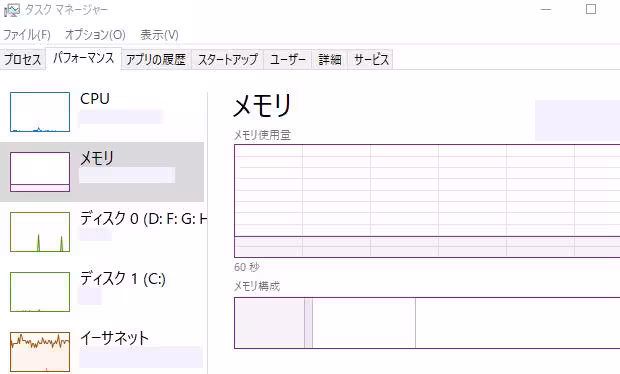
Task: Open the 詳細 tab
Action: 330,60
